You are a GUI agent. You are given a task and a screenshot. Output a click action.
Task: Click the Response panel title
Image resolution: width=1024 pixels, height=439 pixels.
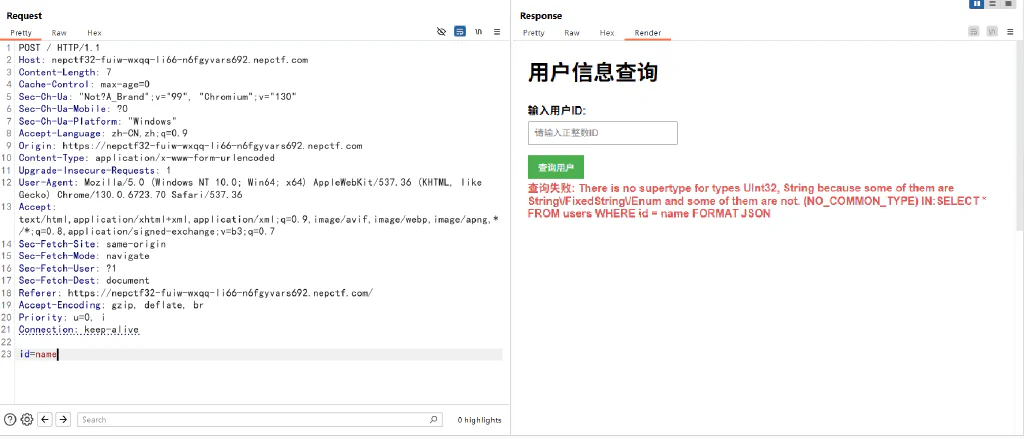(x=541, y=16)
